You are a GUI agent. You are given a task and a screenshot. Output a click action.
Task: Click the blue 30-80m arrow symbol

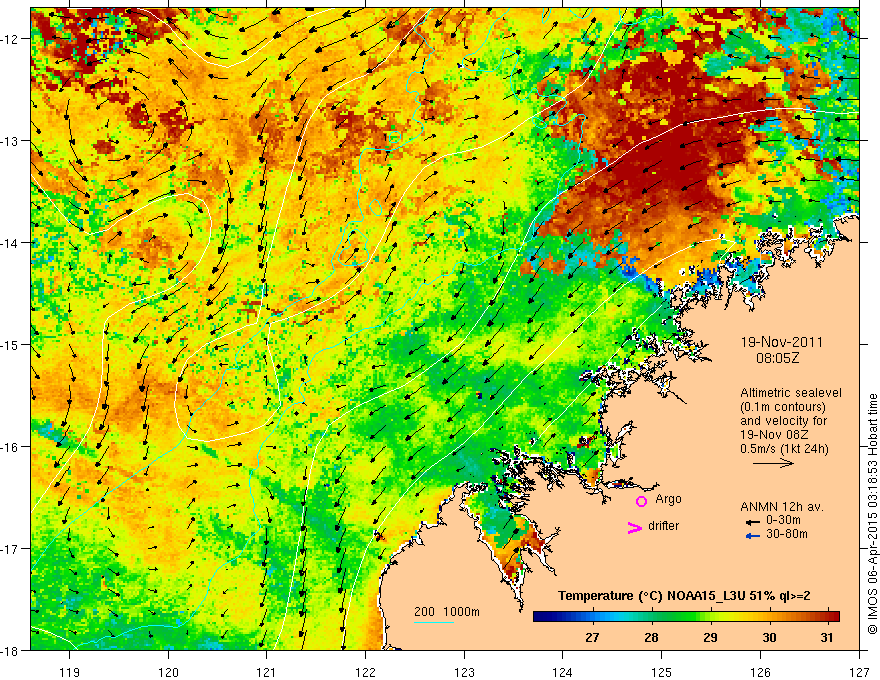pos(752,536)
